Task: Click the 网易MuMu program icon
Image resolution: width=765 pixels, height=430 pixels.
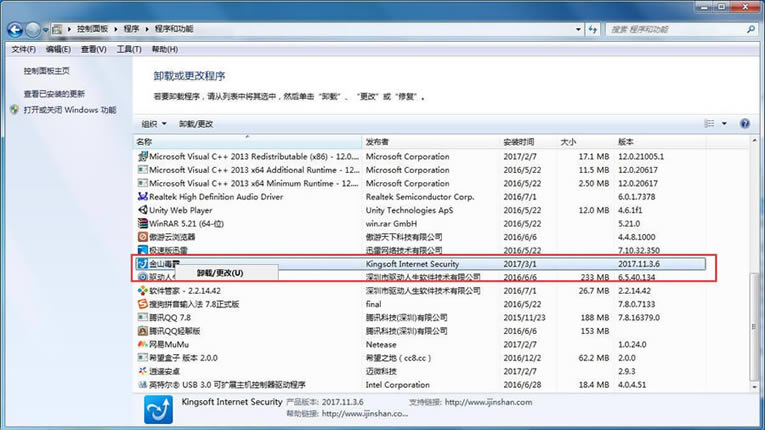Action: coord(142,344)
